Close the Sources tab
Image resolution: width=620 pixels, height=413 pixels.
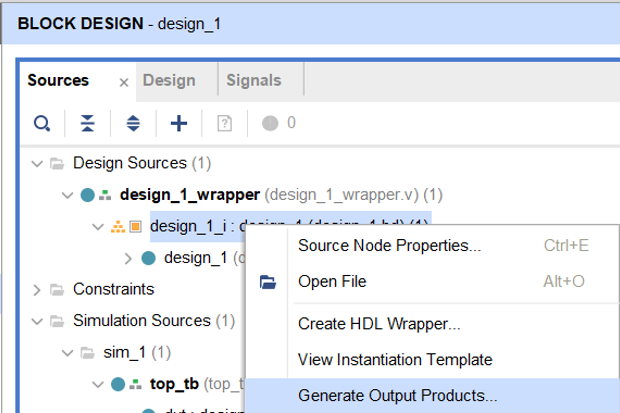(x=124, y=82)
